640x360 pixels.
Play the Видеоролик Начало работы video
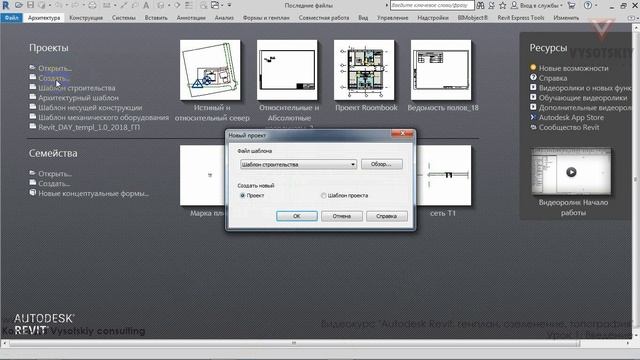pyautogui.click(x=571, y=172)
